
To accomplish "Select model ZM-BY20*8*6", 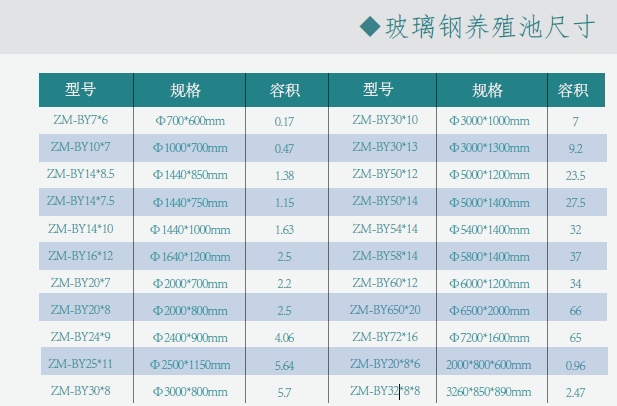I will click(x=385, y=364).
